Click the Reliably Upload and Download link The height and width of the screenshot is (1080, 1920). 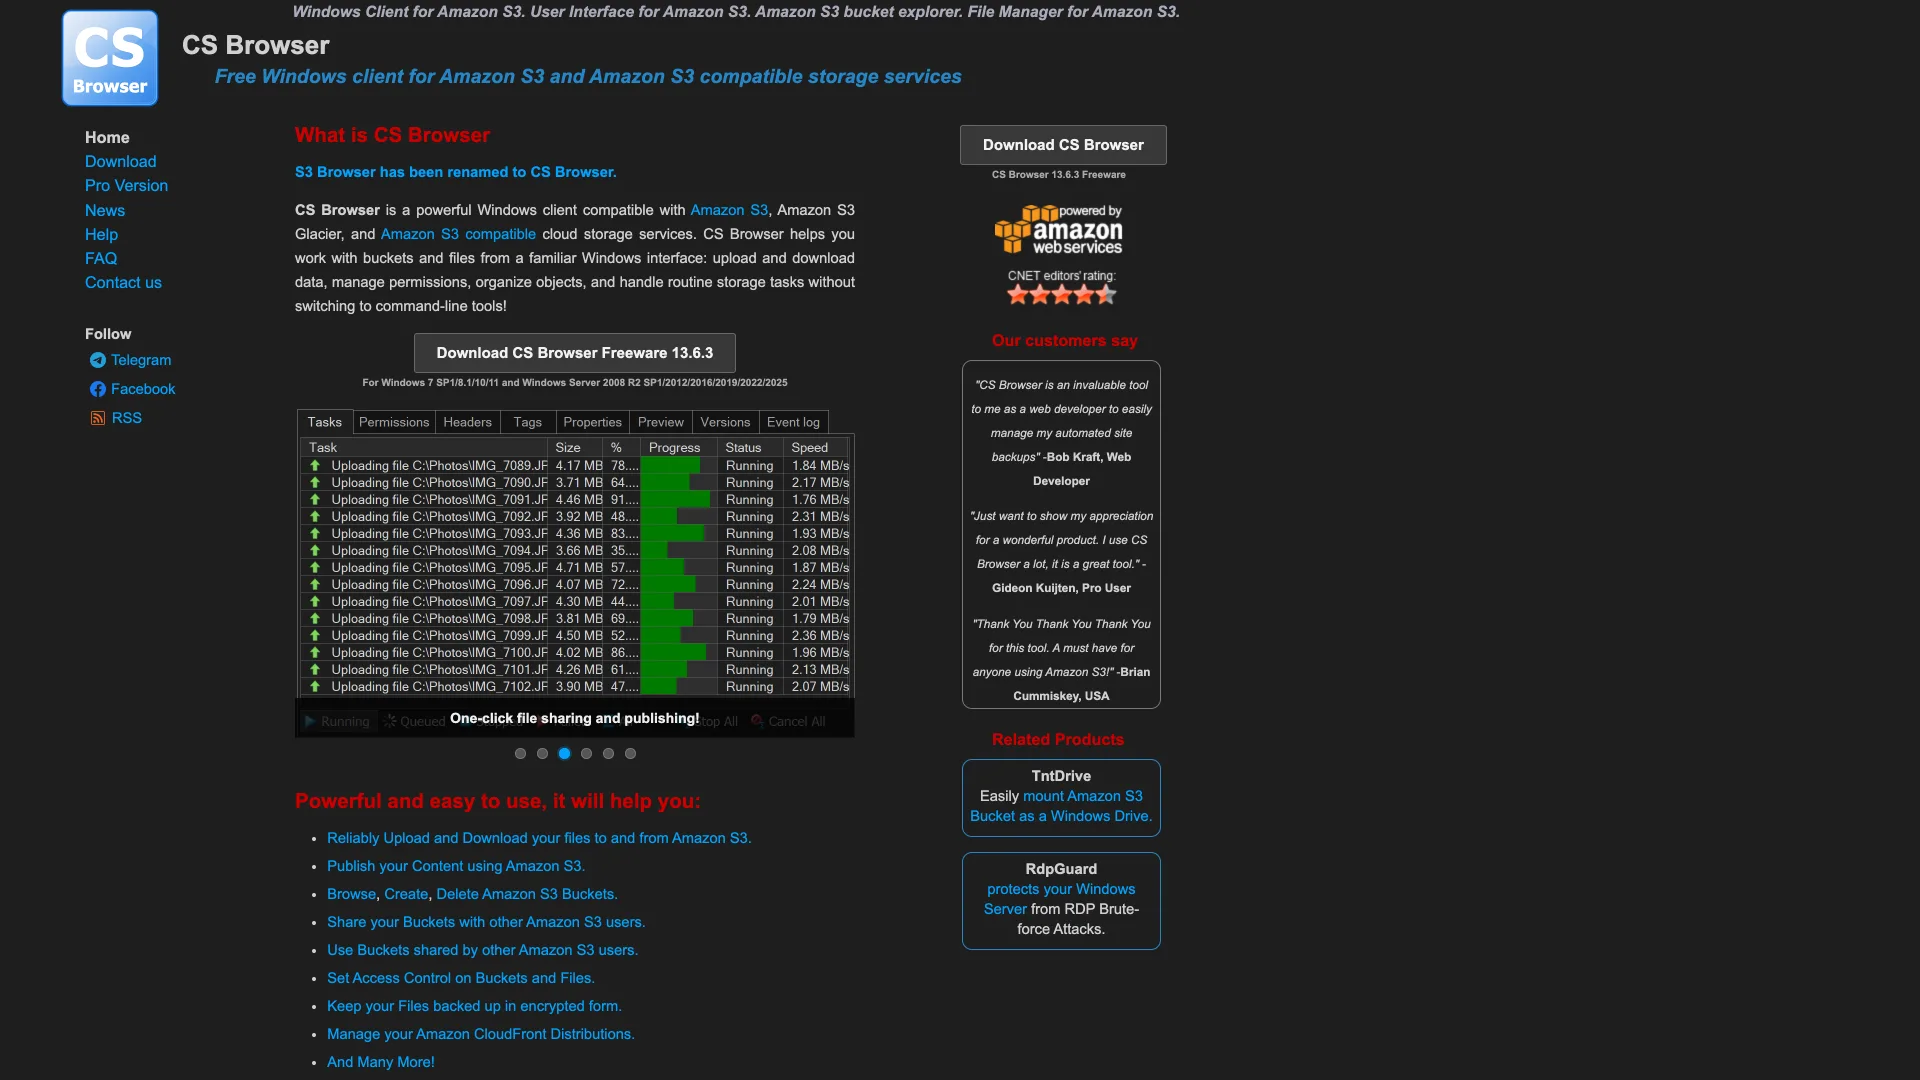coord(539,838)
